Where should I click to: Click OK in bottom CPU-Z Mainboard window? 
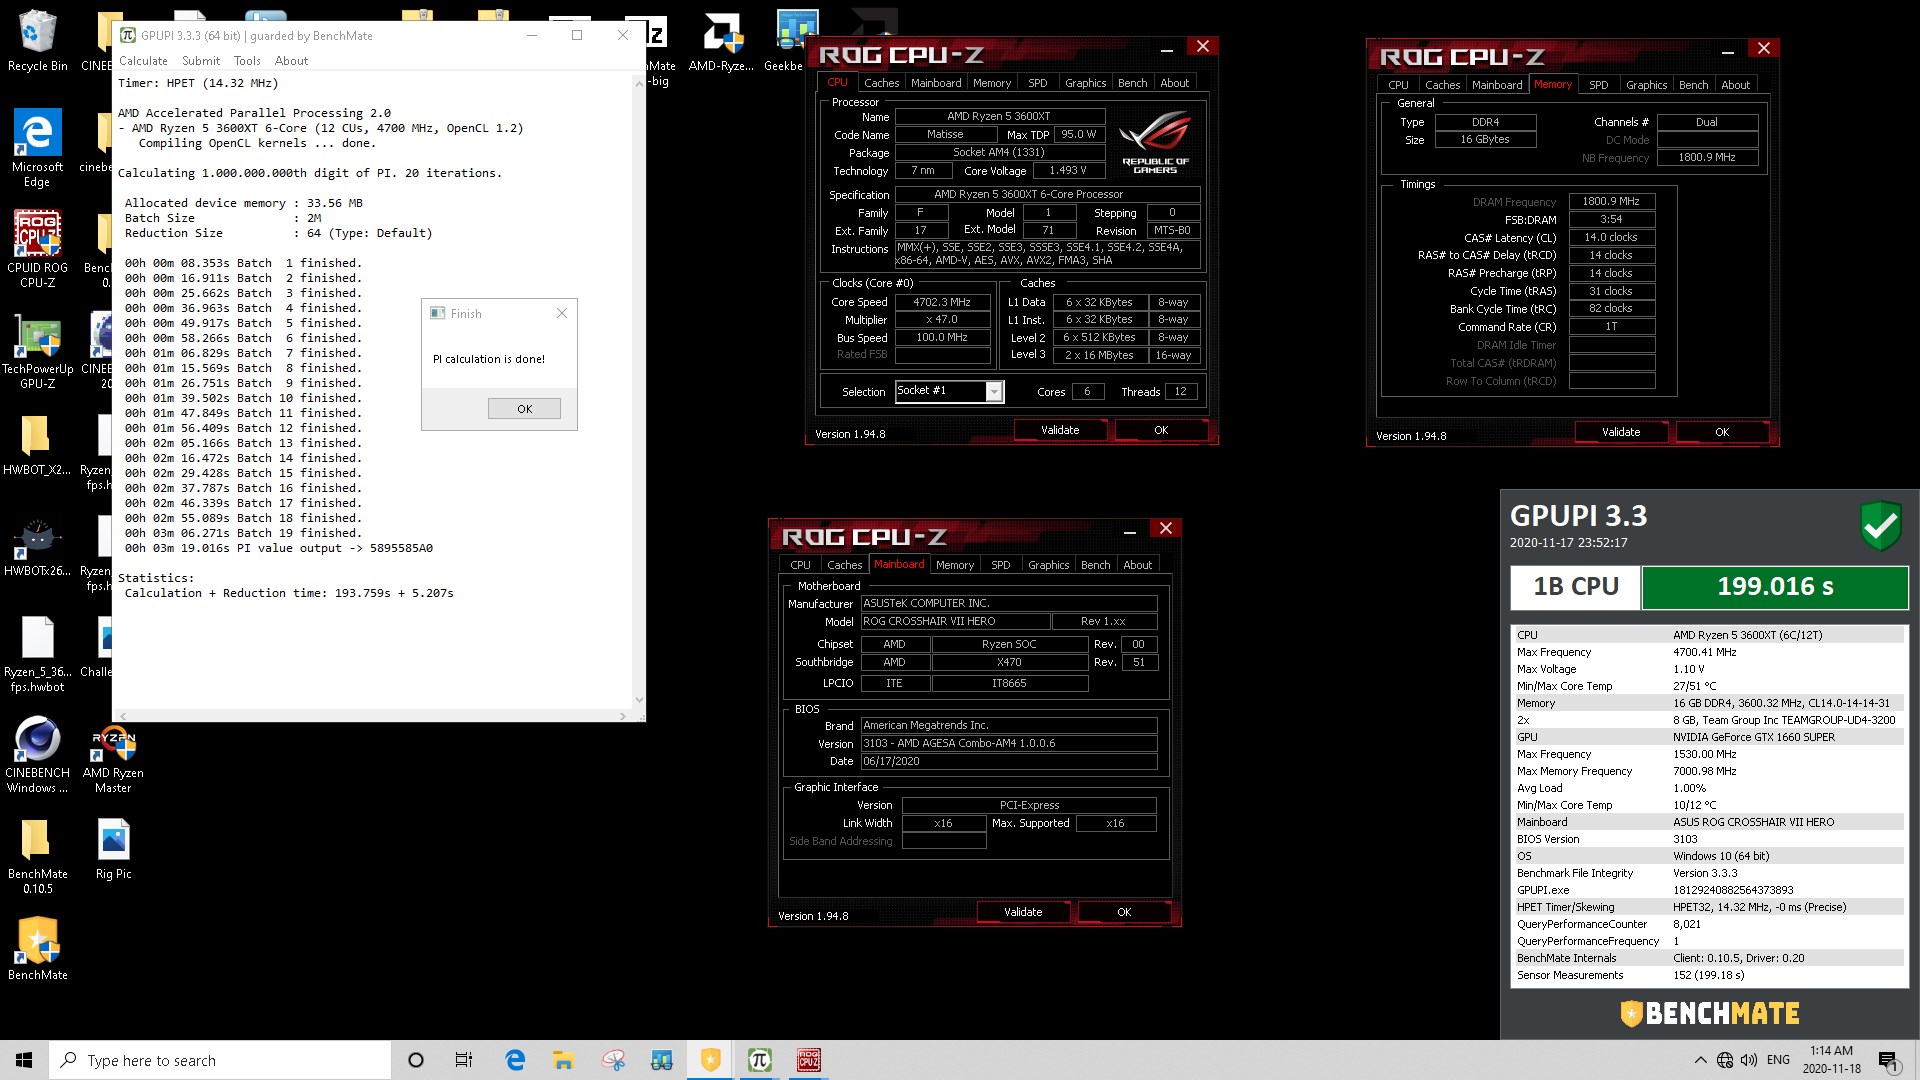1124,912
